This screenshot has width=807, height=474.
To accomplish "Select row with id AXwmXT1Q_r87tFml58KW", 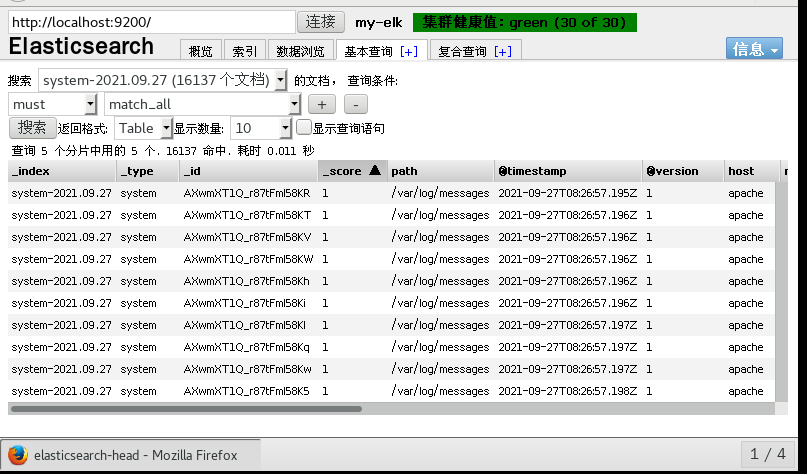I will point(391,259).
